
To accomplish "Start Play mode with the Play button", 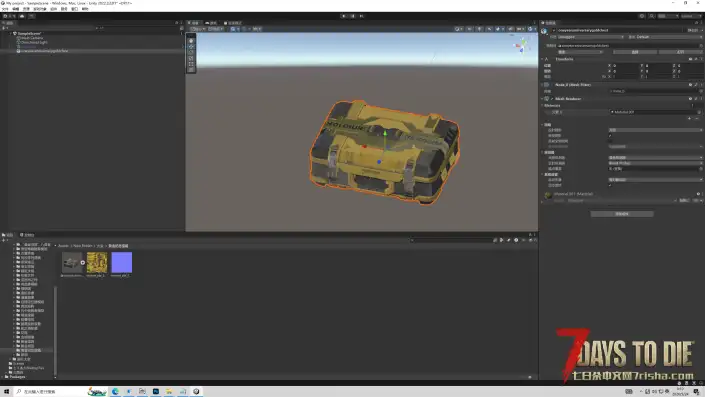I will [x=344, y=16].
